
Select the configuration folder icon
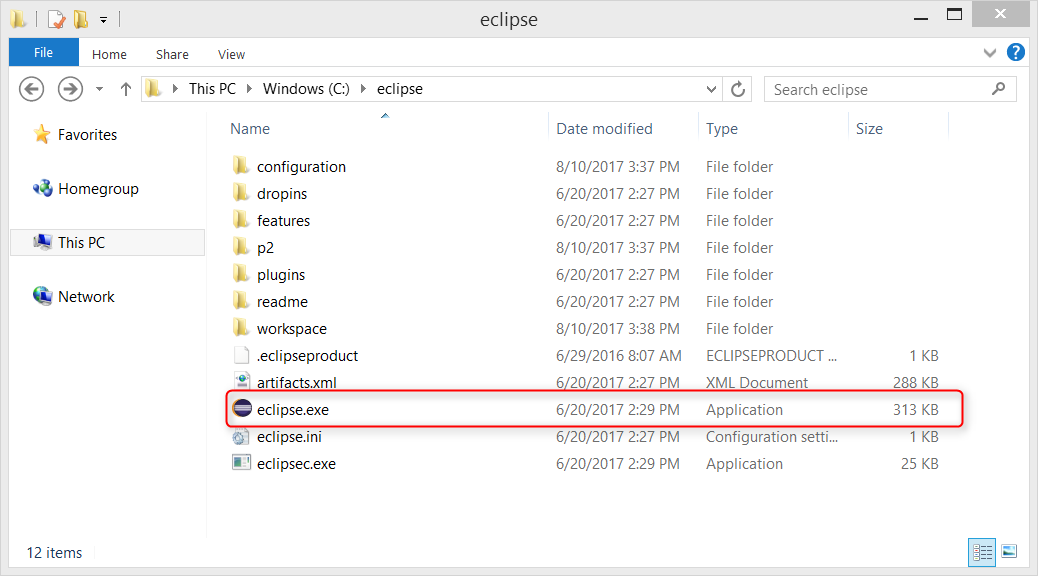(241, 166)
